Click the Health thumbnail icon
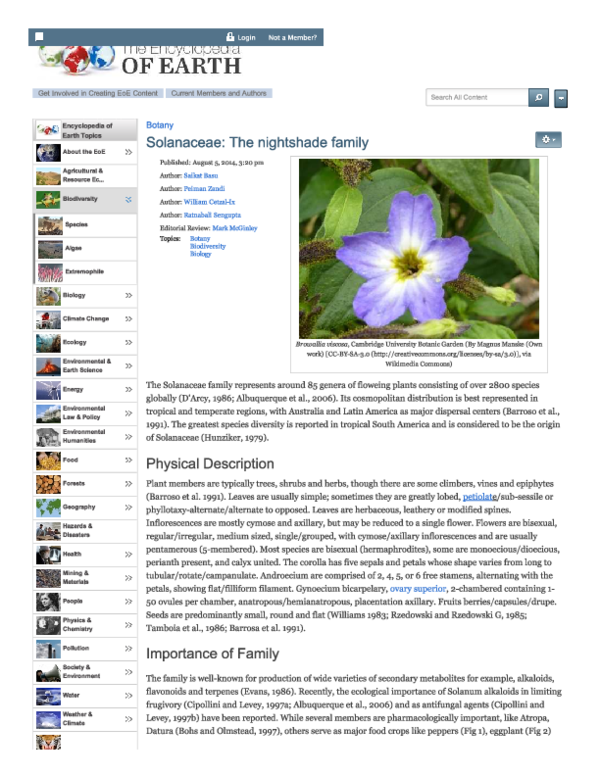The width and height of the screenshot is (600, 776). point(48,554)
